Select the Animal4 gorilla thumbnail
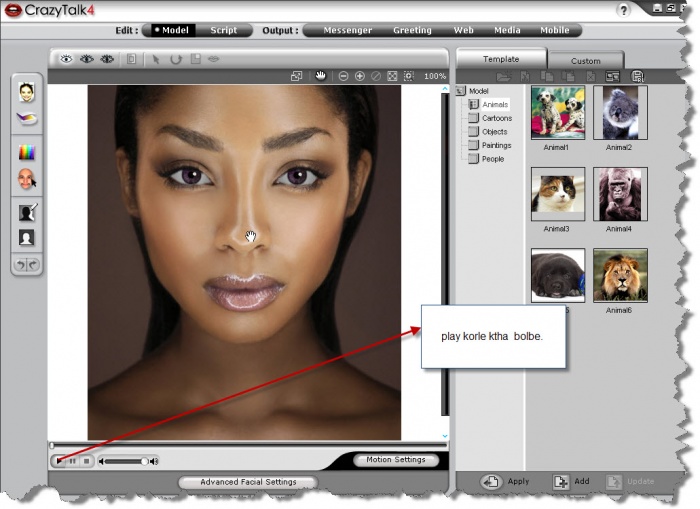The height and width of the screenshot is (509, 700). click(620, 194)
